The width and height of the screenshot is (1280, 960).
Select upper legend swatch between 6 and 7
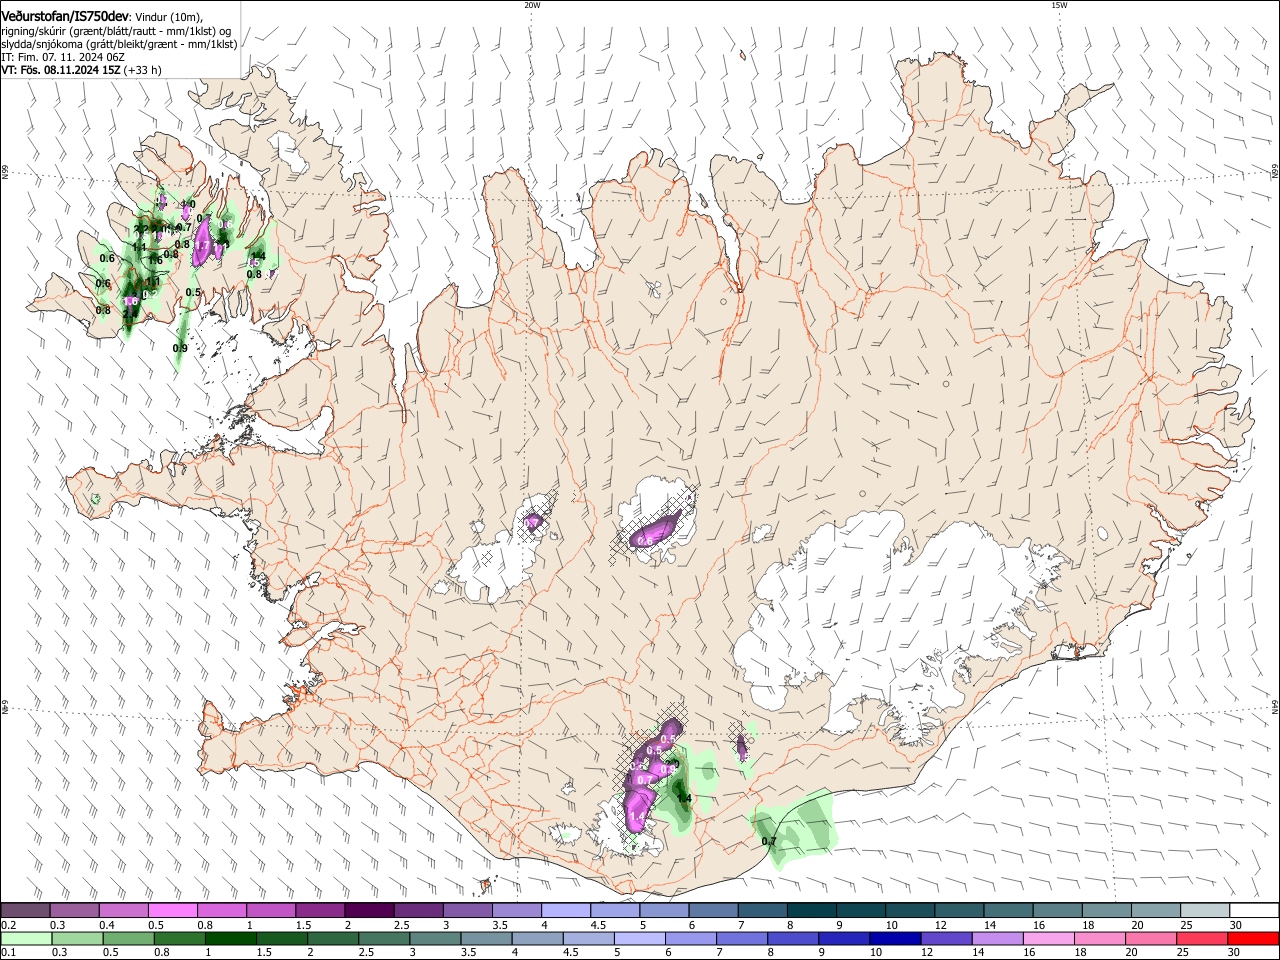712,910
